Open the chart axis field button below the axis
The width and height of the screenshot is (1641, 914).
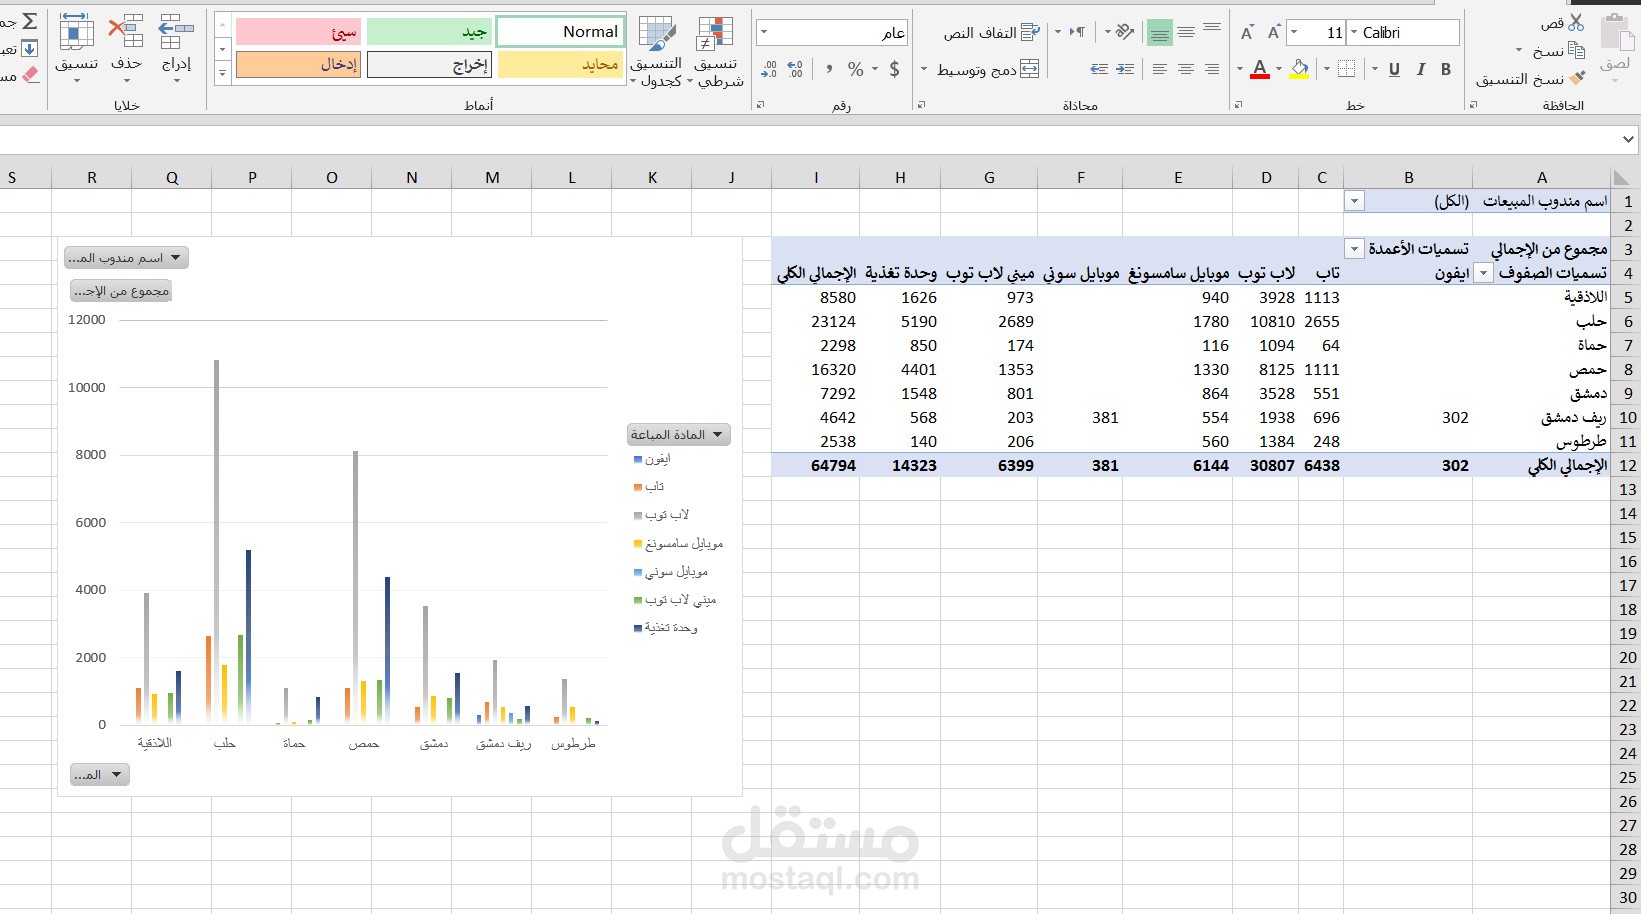coord(100,775)
